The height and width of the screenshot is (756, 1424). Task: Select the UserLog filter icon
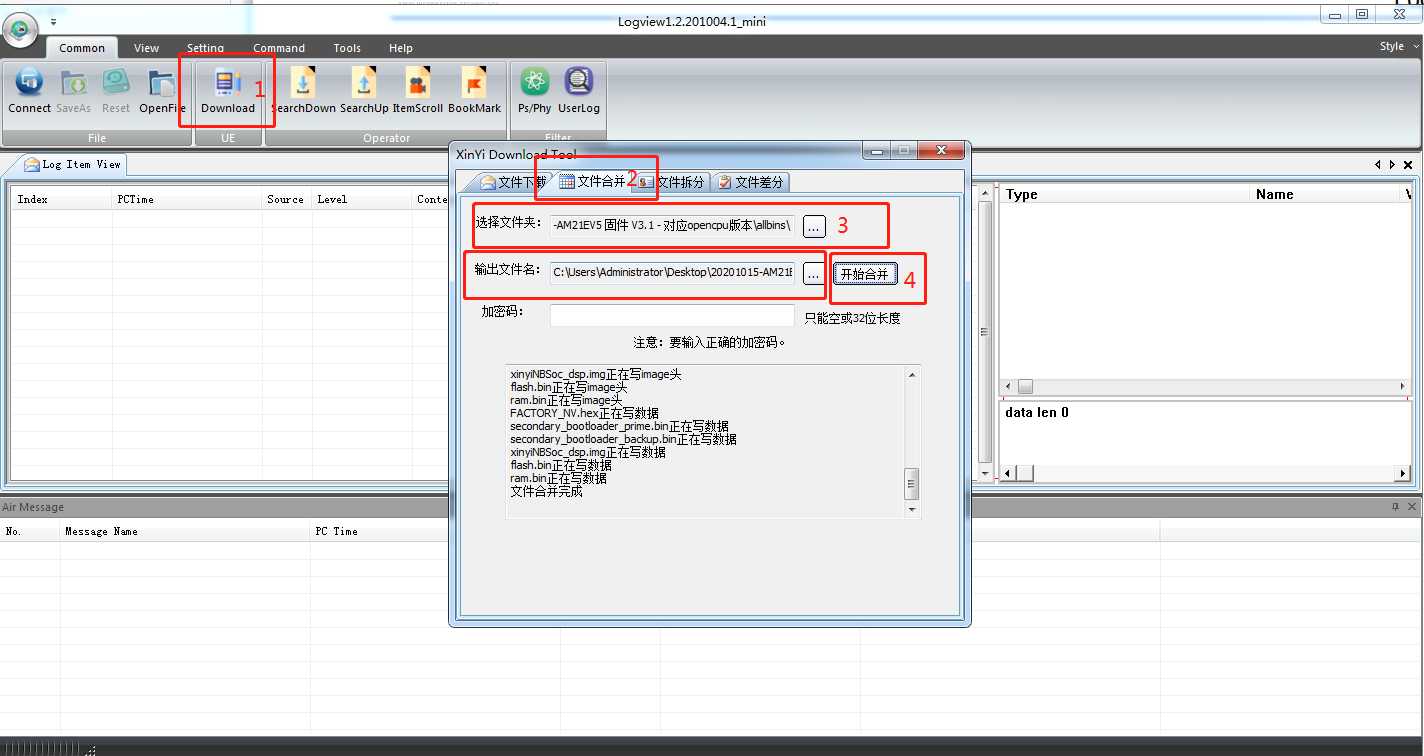tap(579, 91)
